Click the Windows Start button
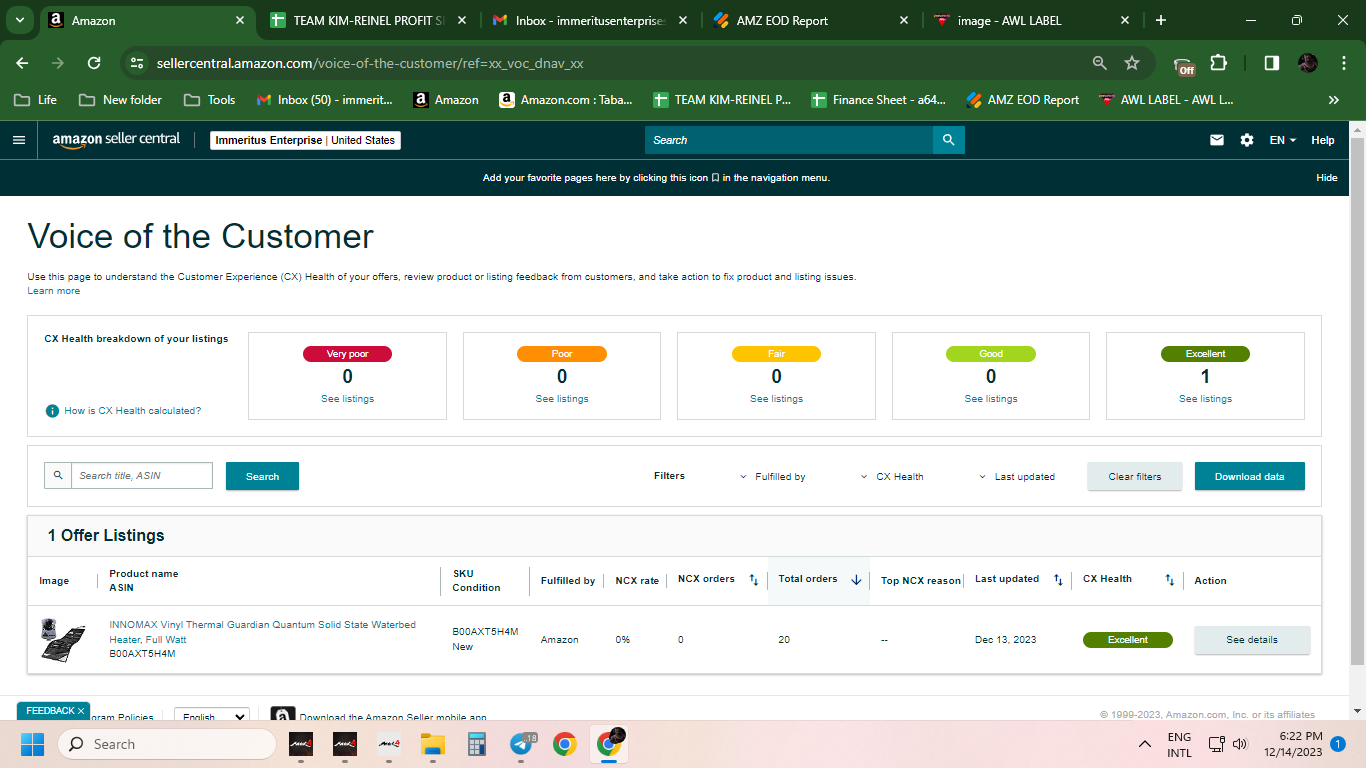 [33, 744]
